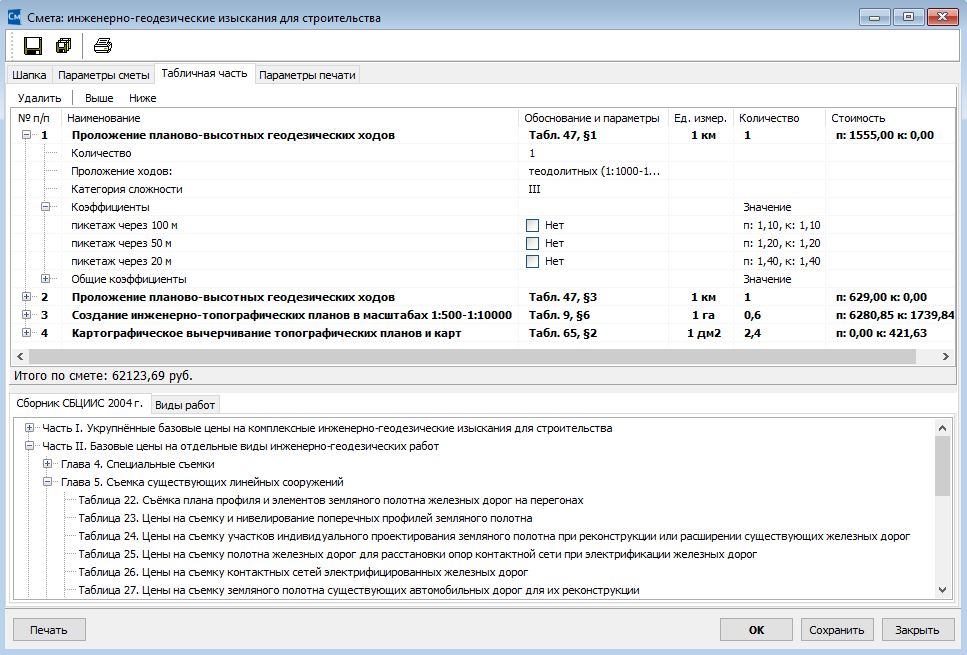The width and height of the screenshot is (967, 655).
Task: Click the save floppy disk icon
Action: [x=33, y=46]
